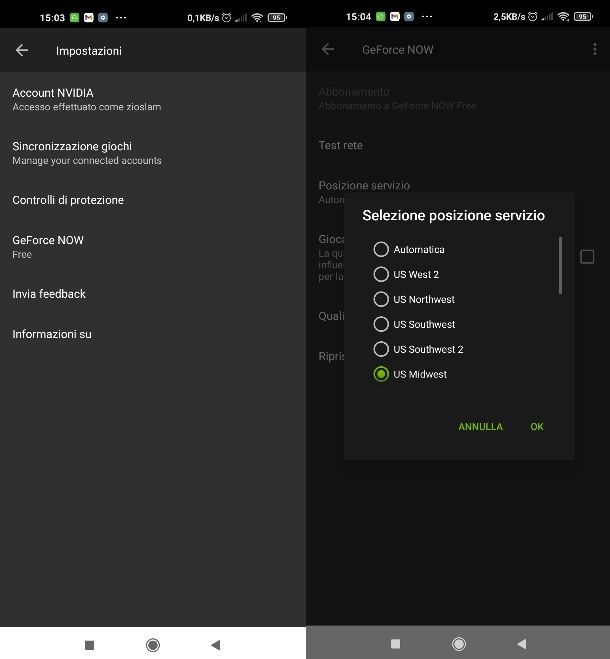Open Controlli di protezione

click(x=153, y=200)
